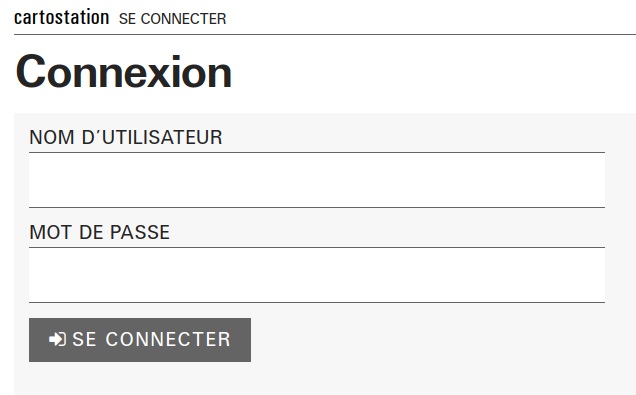Click the word SE in the header link

click(127, 19)
